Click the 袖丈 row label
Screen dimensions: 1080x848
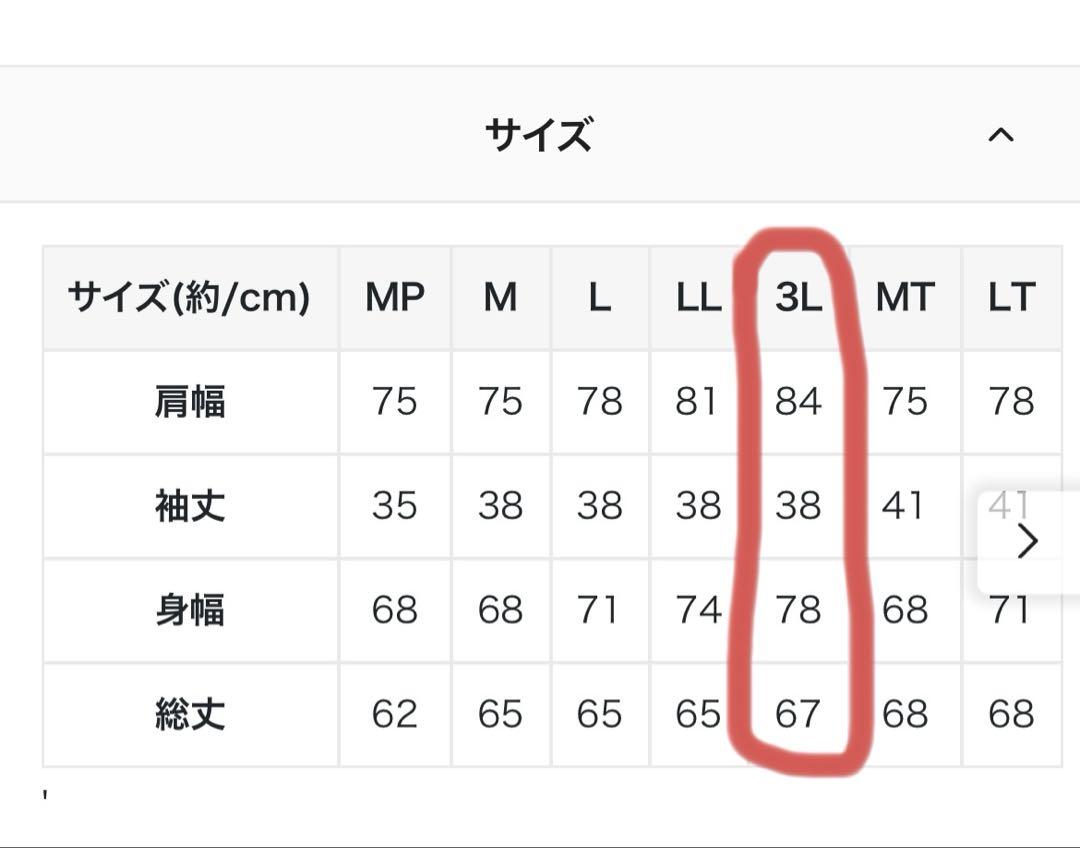[191, 506]
